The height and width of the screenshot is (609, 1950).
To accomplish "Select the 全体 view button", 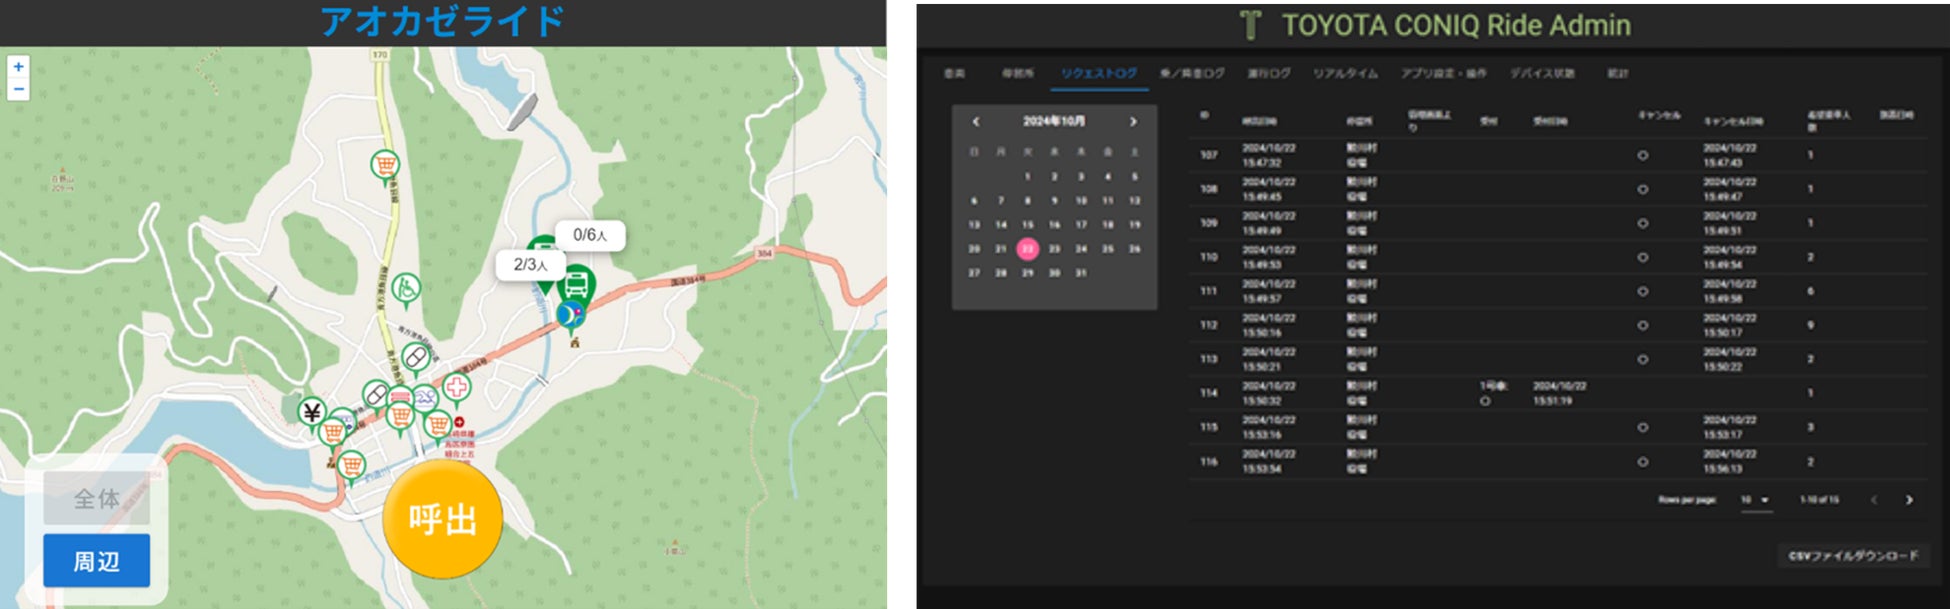I will [x=97, y=498].
